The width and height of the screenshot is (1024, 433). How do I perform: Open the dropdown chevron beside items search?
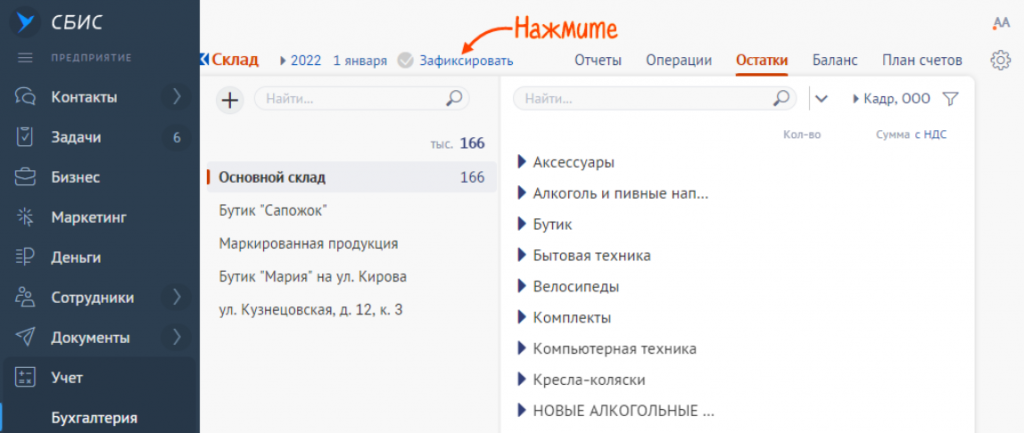point(822,98)
